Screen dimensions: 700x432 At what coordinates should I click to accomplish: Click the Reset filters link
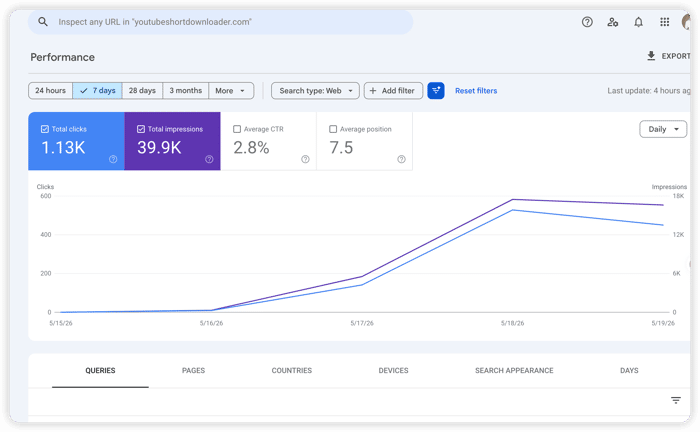tap(476, 91)
